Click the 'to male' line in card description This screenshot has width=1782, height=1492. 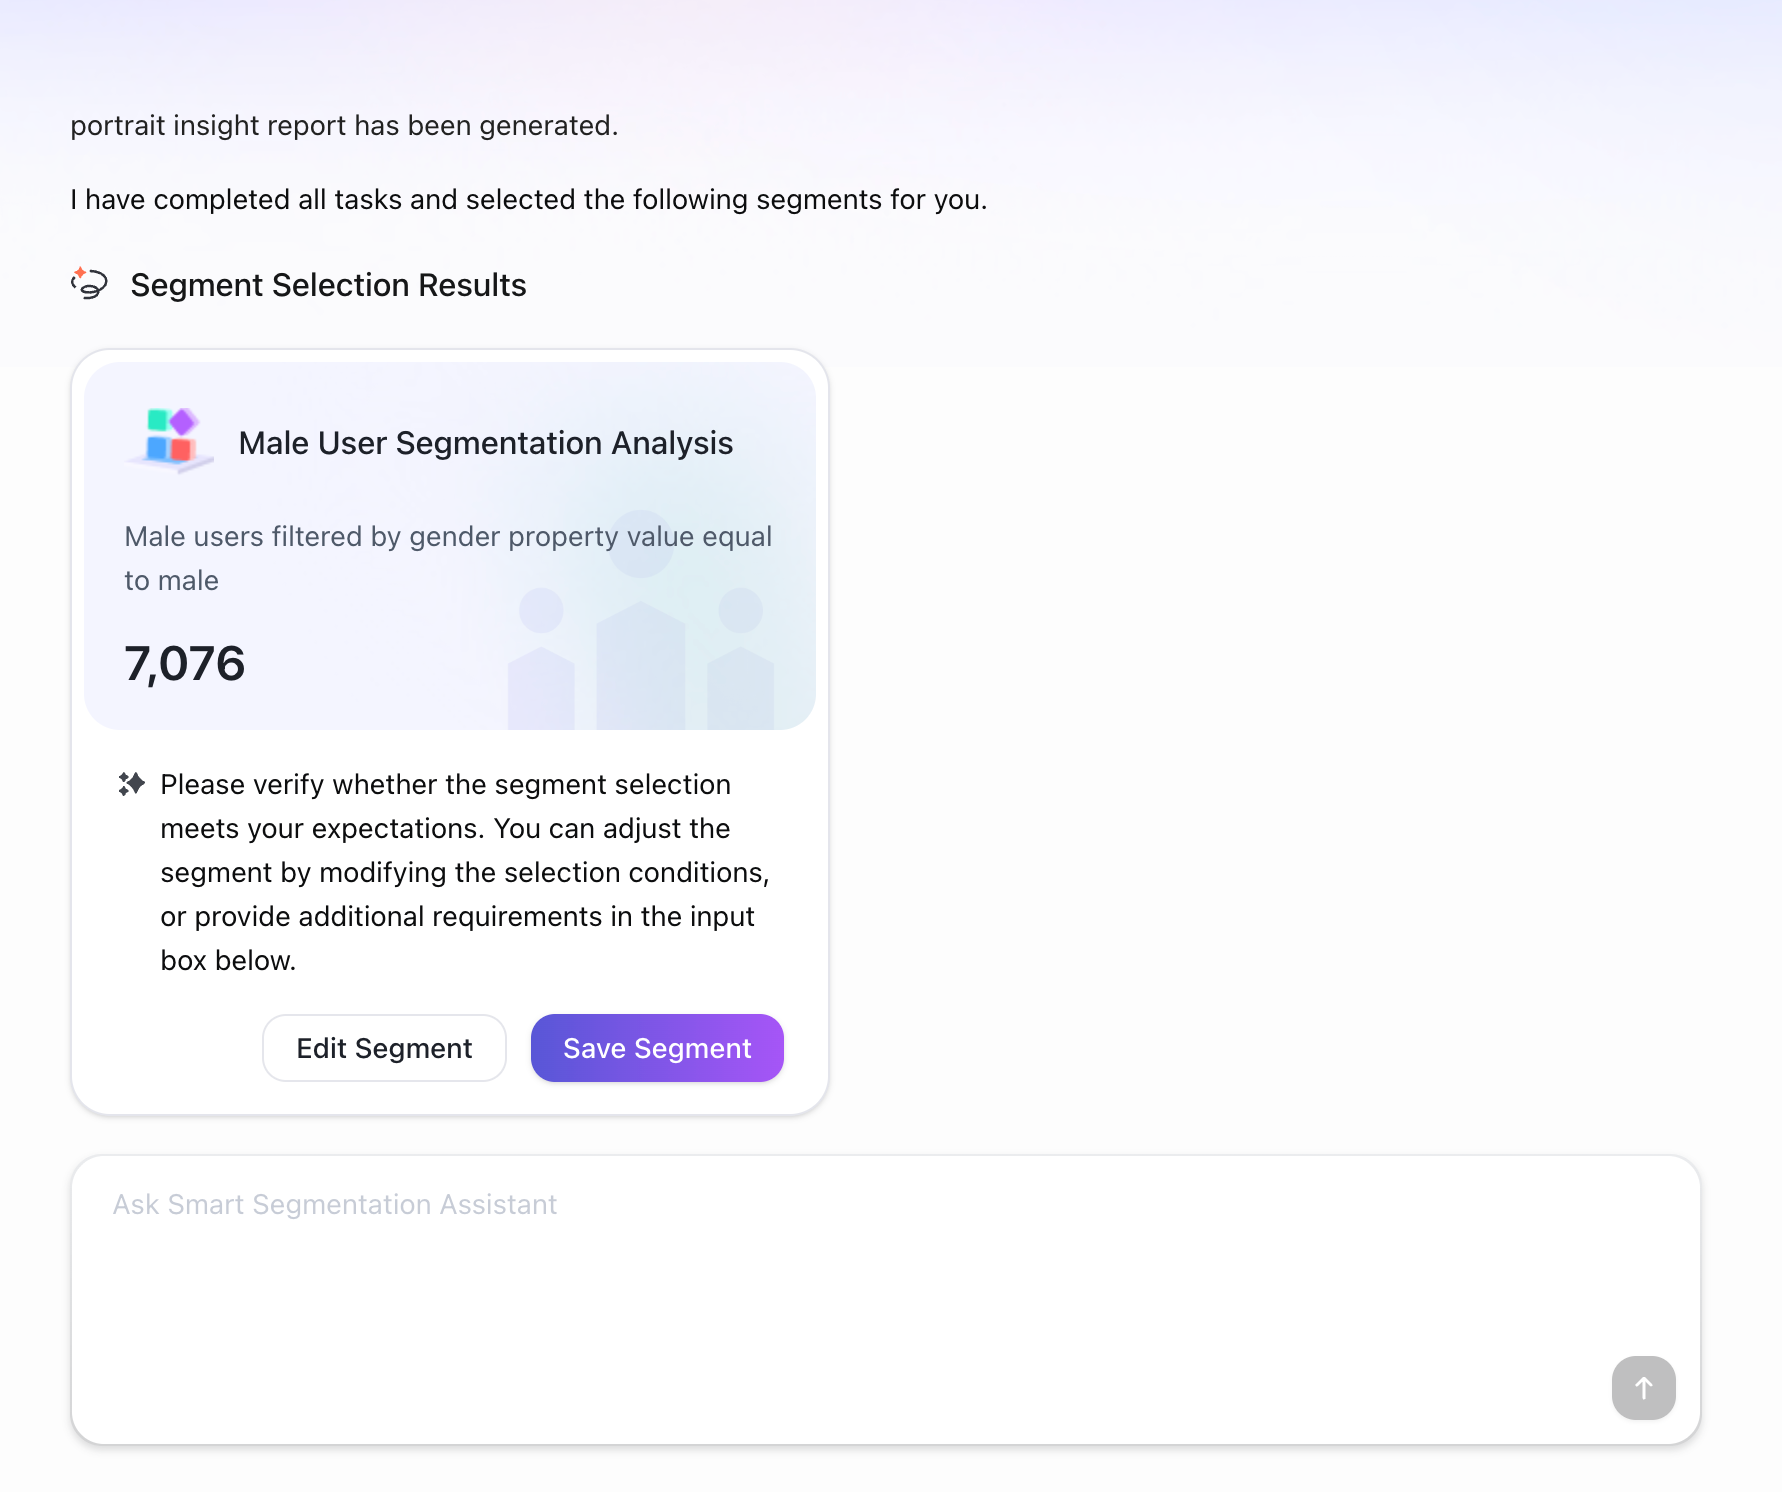171,581
